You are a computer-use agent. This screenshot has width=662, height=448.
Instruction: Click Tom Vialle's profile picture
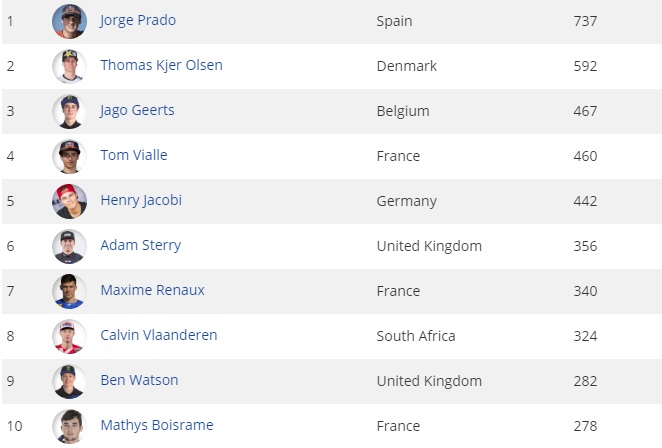coord(69,156)
